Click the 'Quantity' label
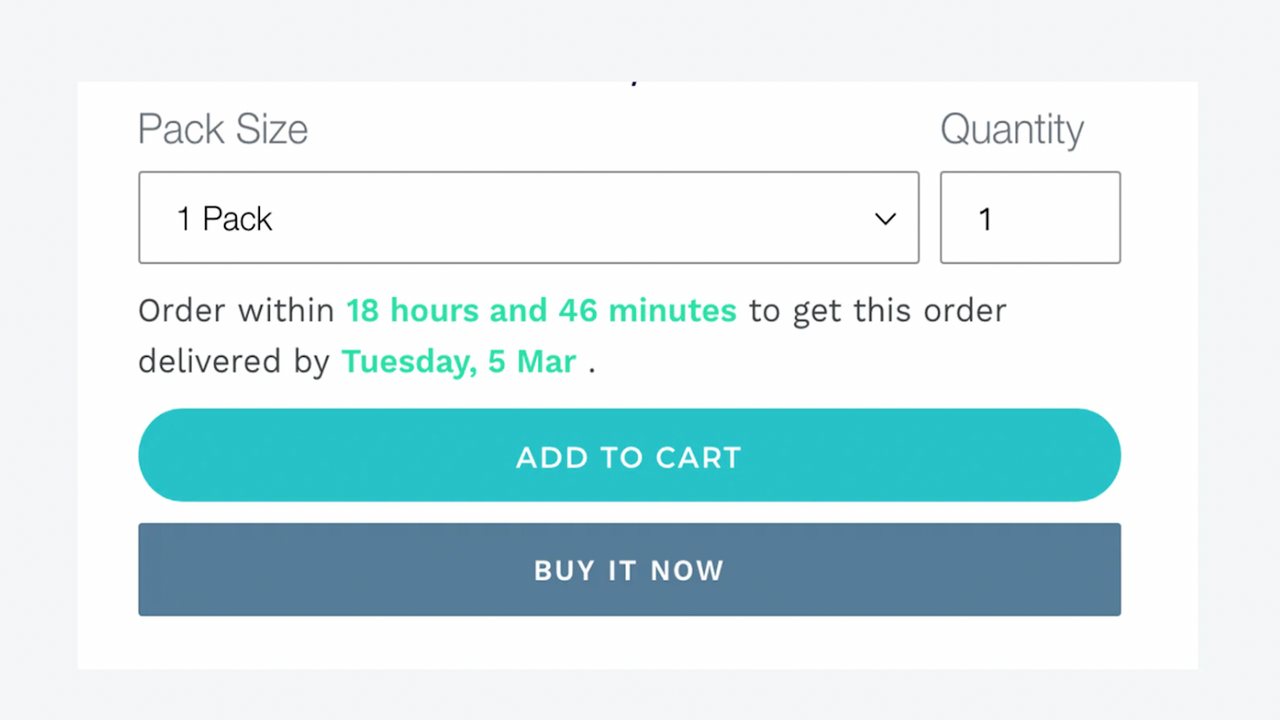1280x720 pixels. click(x=1011, y=130)
